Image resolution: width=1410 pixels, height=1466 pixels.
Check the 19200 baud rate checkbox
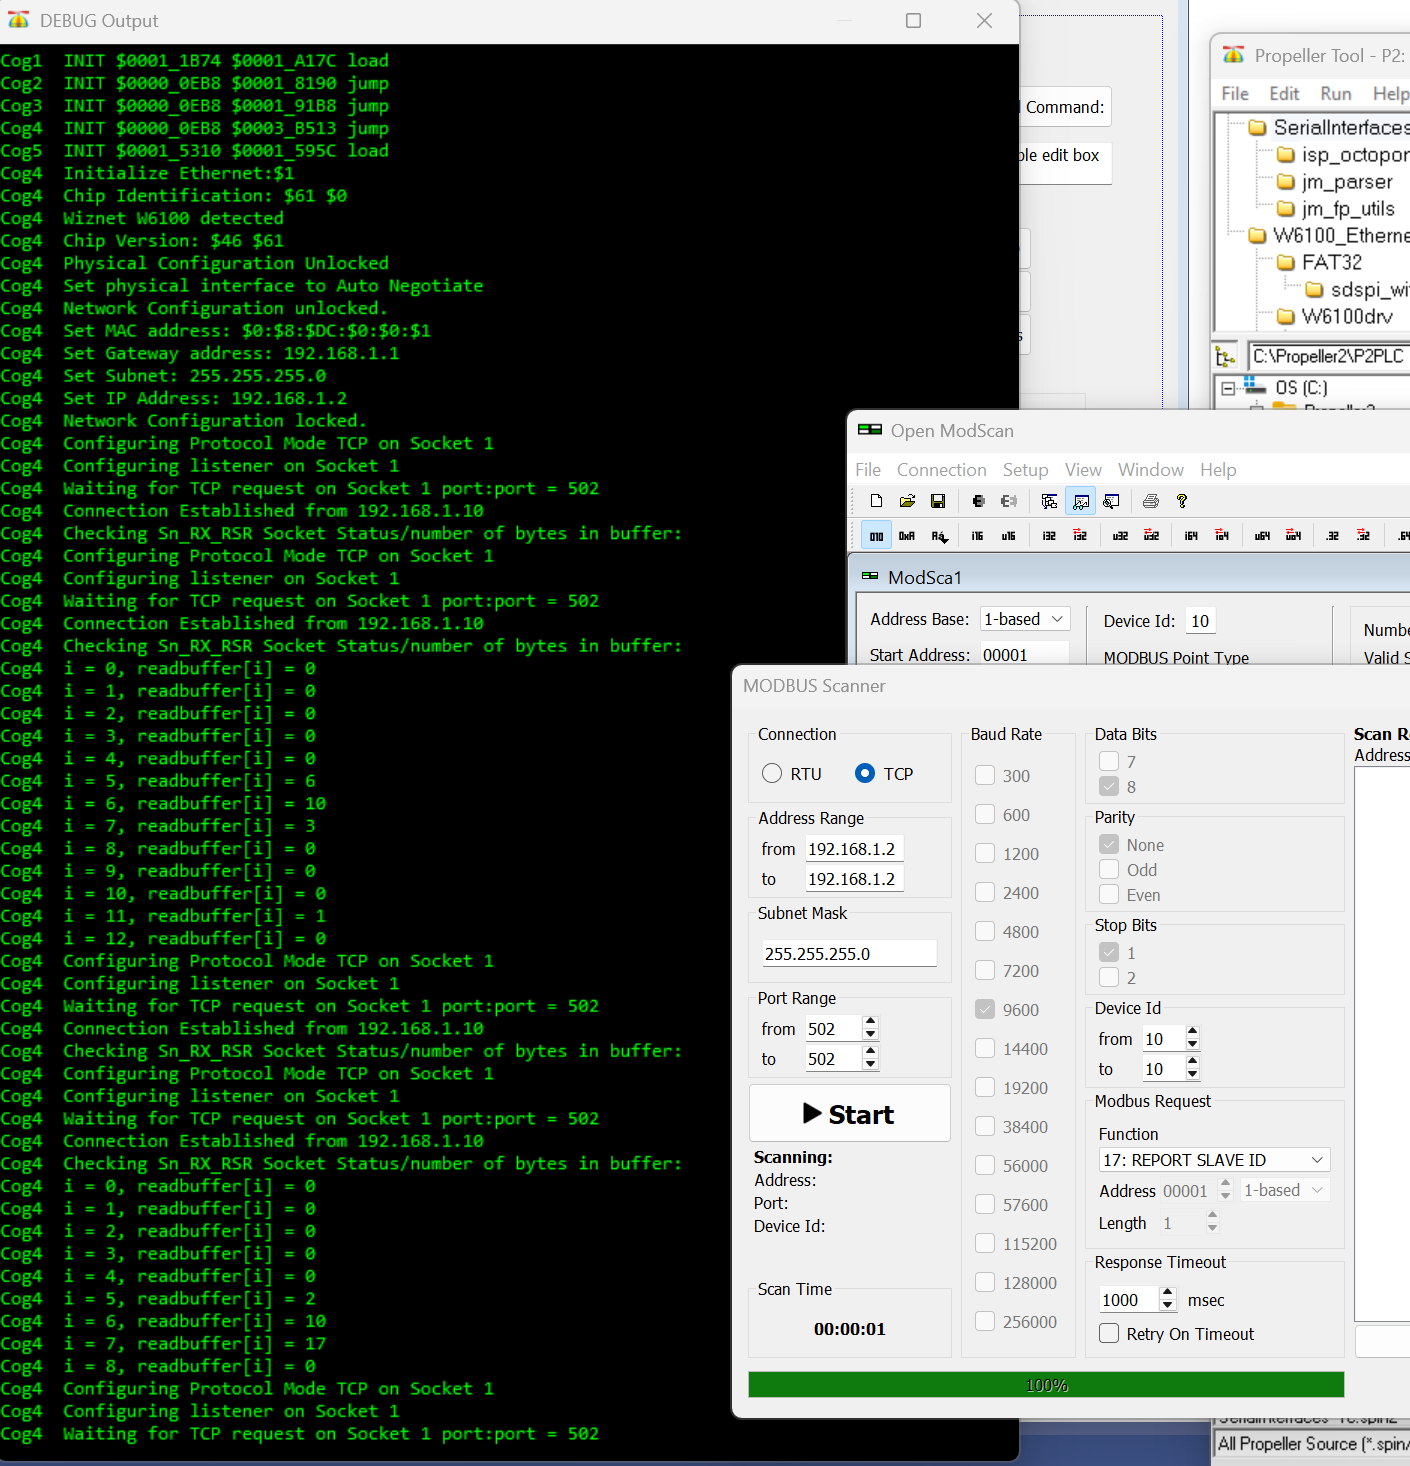click(x=985, y=1087)
